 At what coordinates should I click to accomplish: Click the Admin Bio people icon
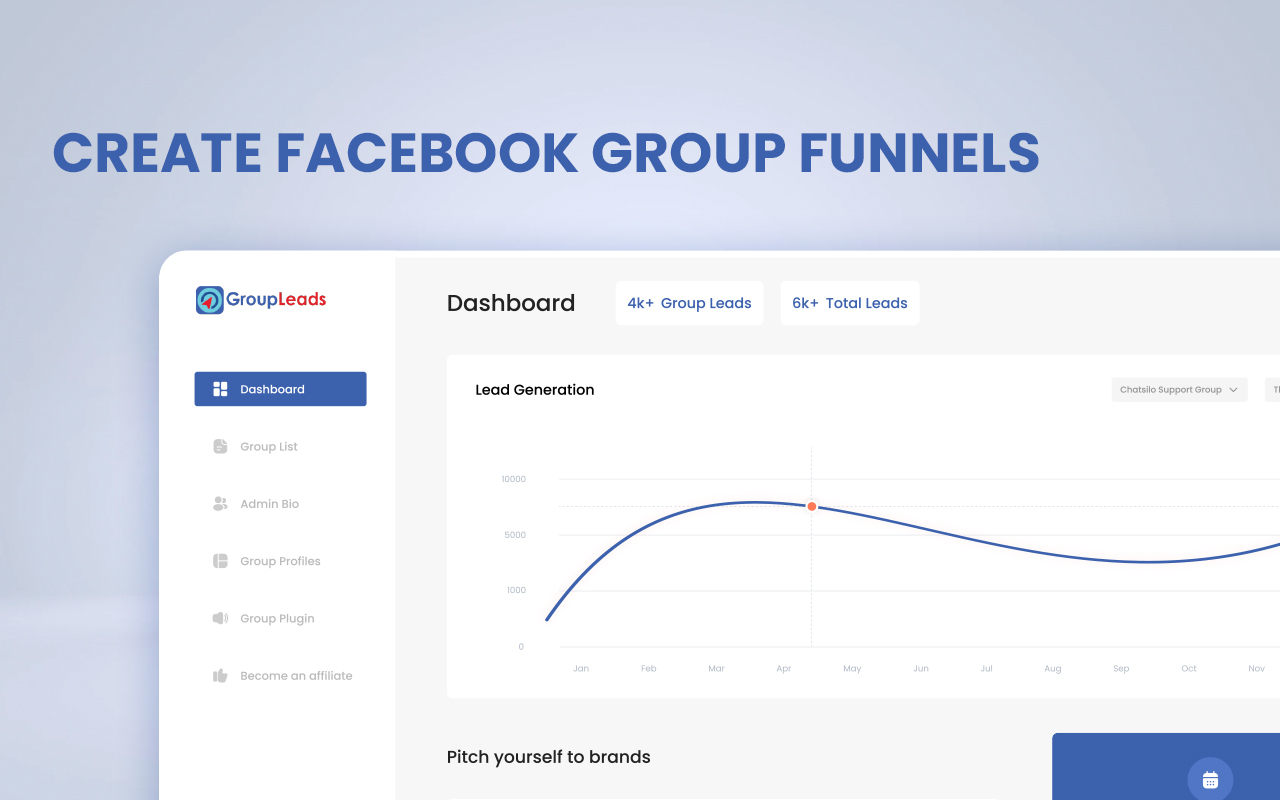[219, 503]
